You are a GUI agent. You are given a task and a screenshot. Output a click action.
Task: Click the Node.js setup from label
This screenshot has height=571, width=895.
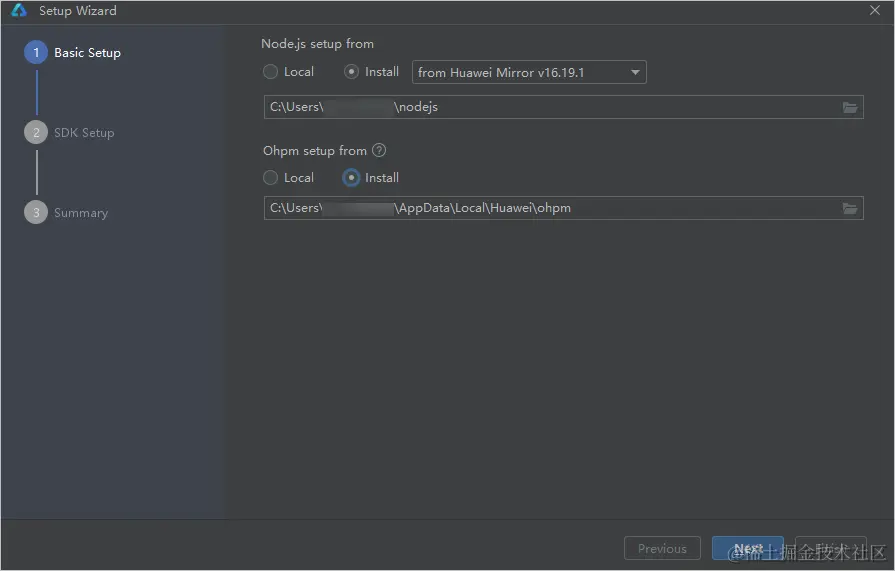point(317,44)
